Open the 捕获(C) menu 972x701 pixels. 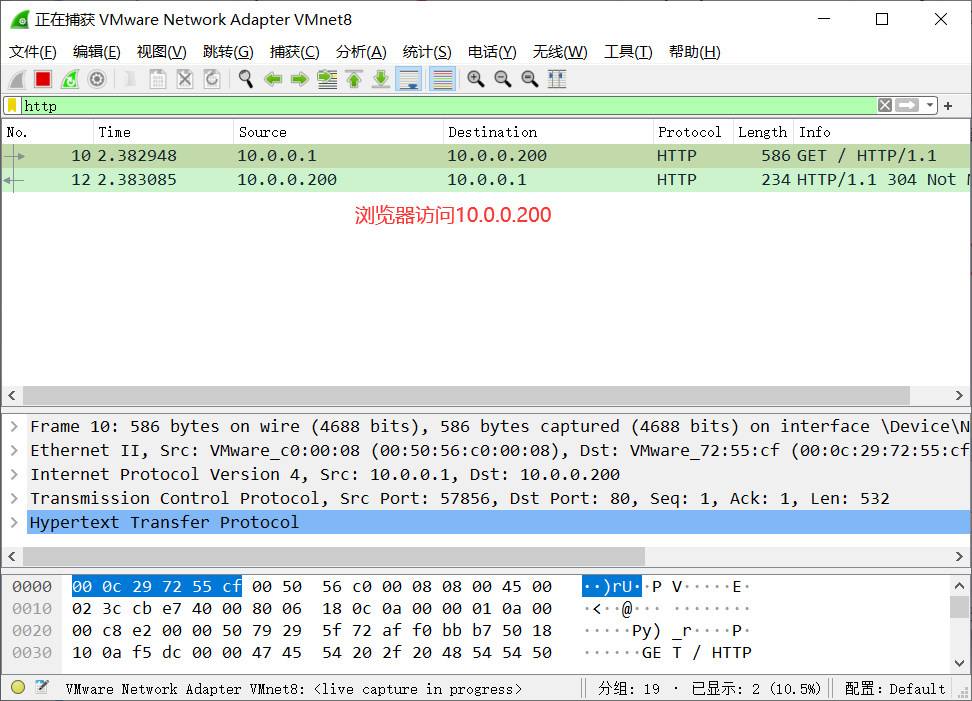click(294, 52)
